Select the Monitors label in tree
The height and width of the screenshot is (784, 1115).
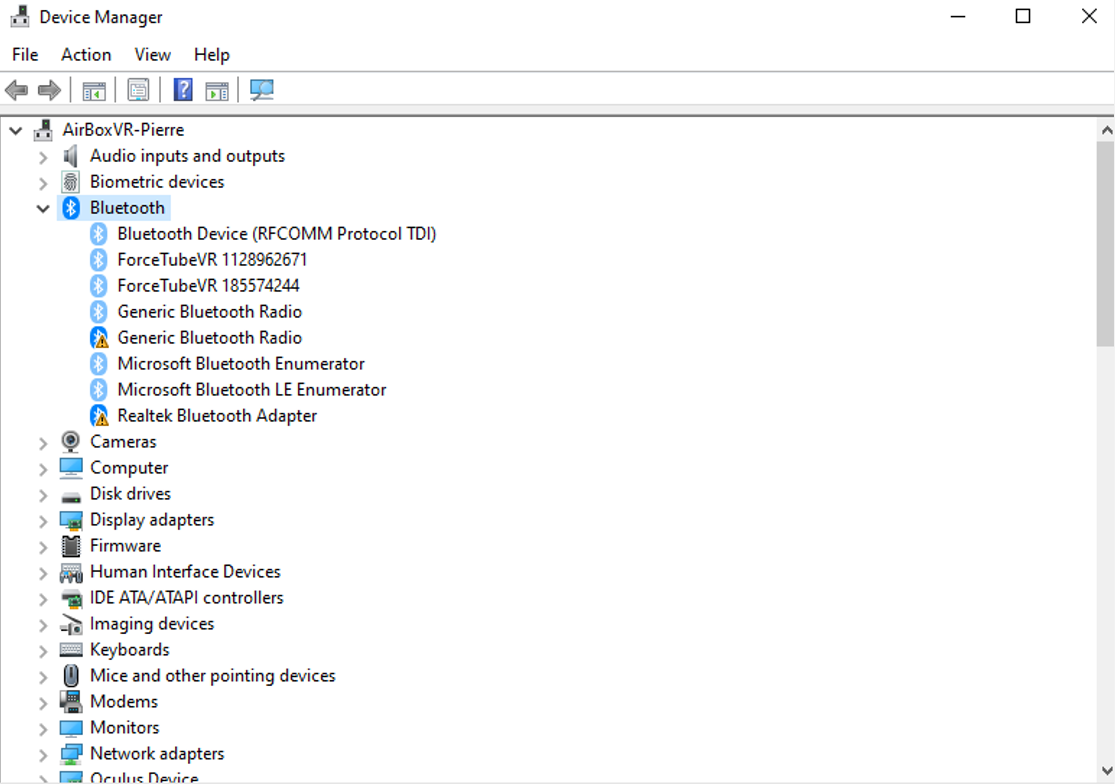click(124, 728)
